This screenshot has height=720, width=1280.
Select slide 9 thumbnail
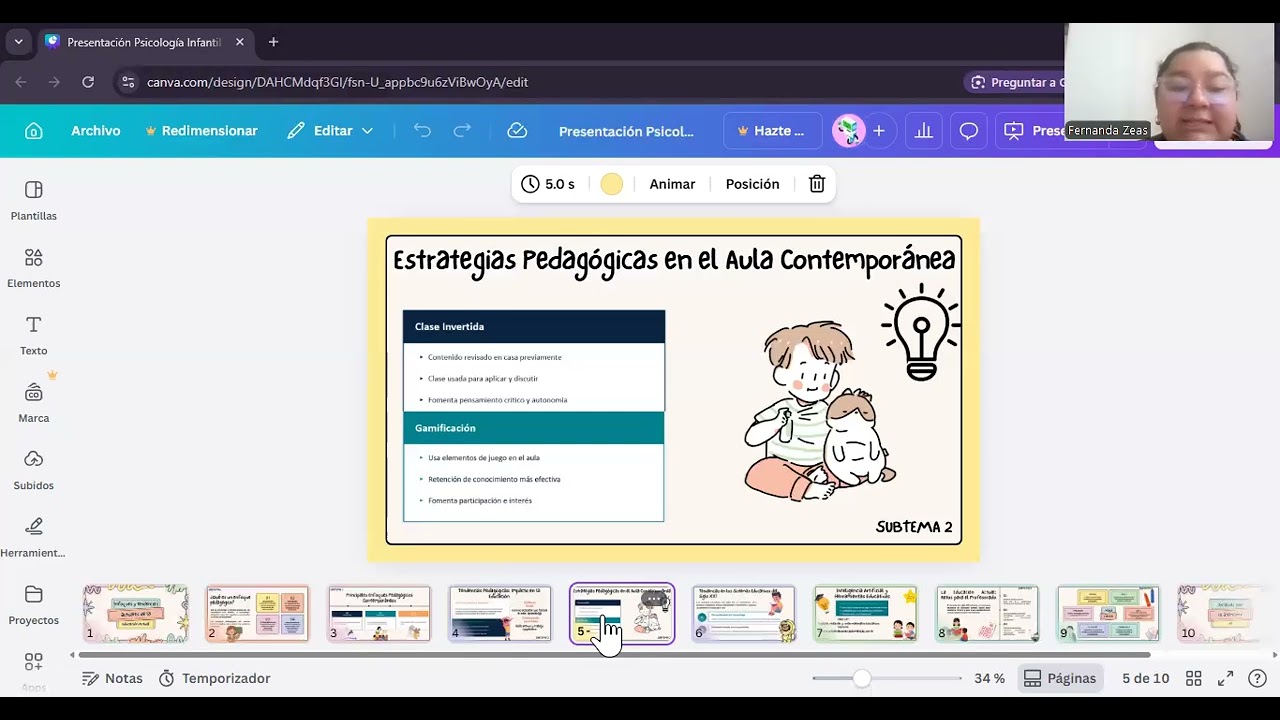click(x=1109, y=614)
